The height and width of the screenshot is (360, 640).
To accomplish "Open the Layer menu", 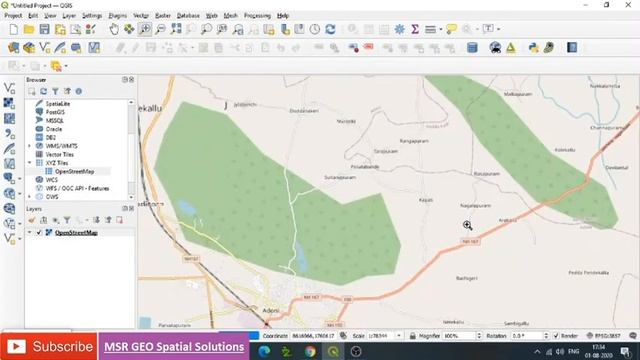I will pos(69,16).
